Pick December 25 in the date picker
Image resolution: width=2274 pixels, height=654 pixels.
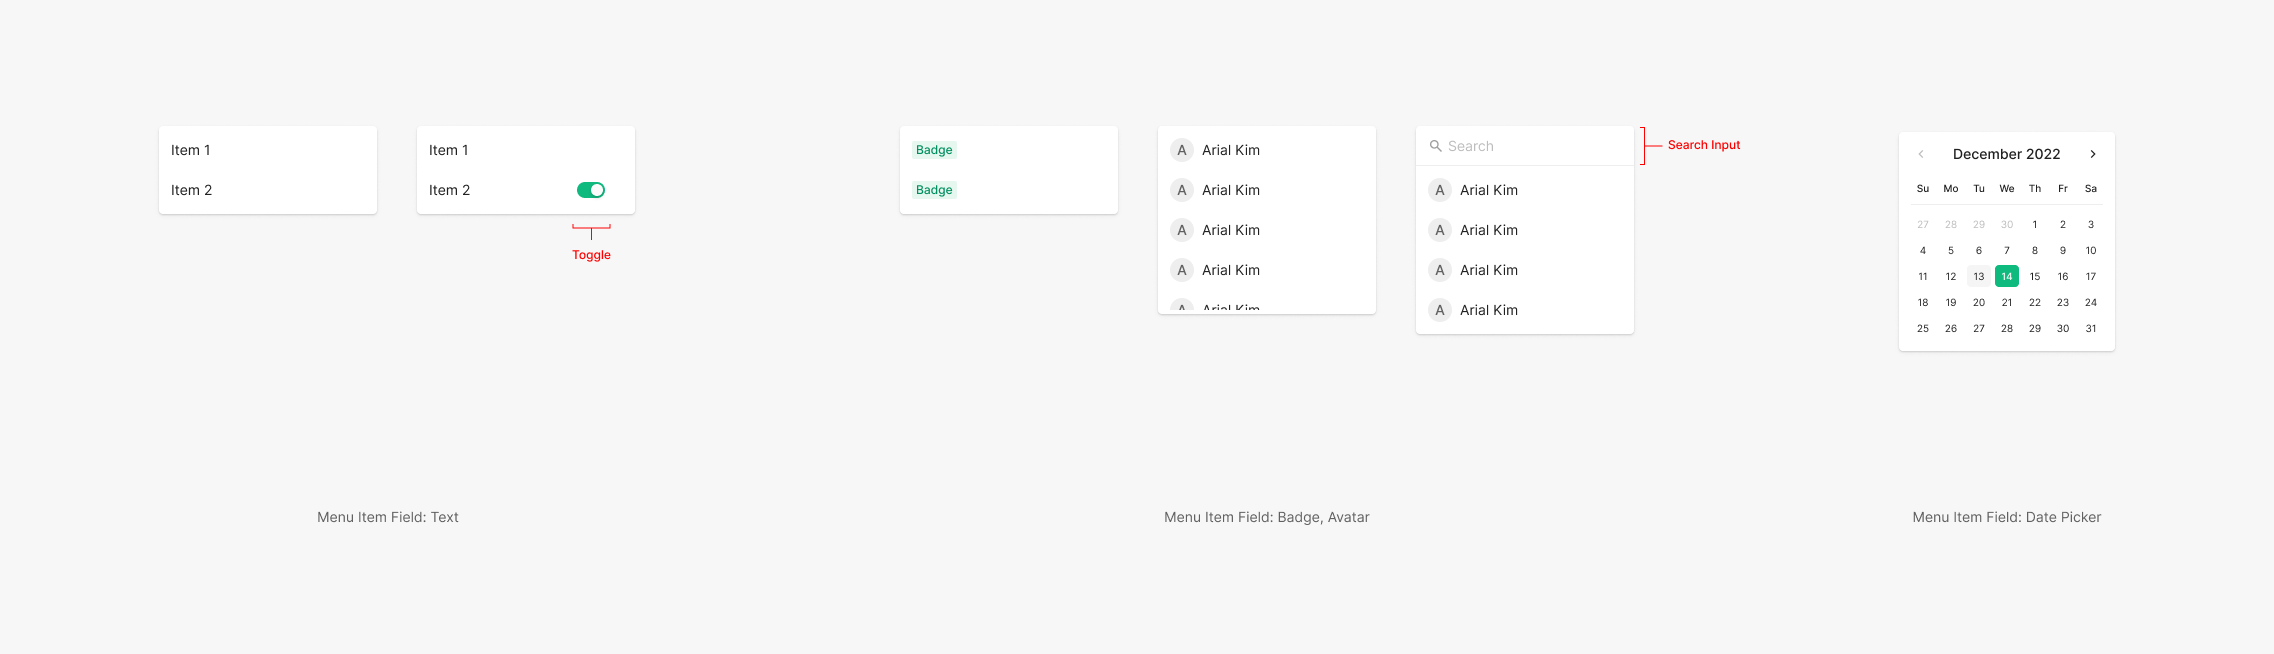1922,328
